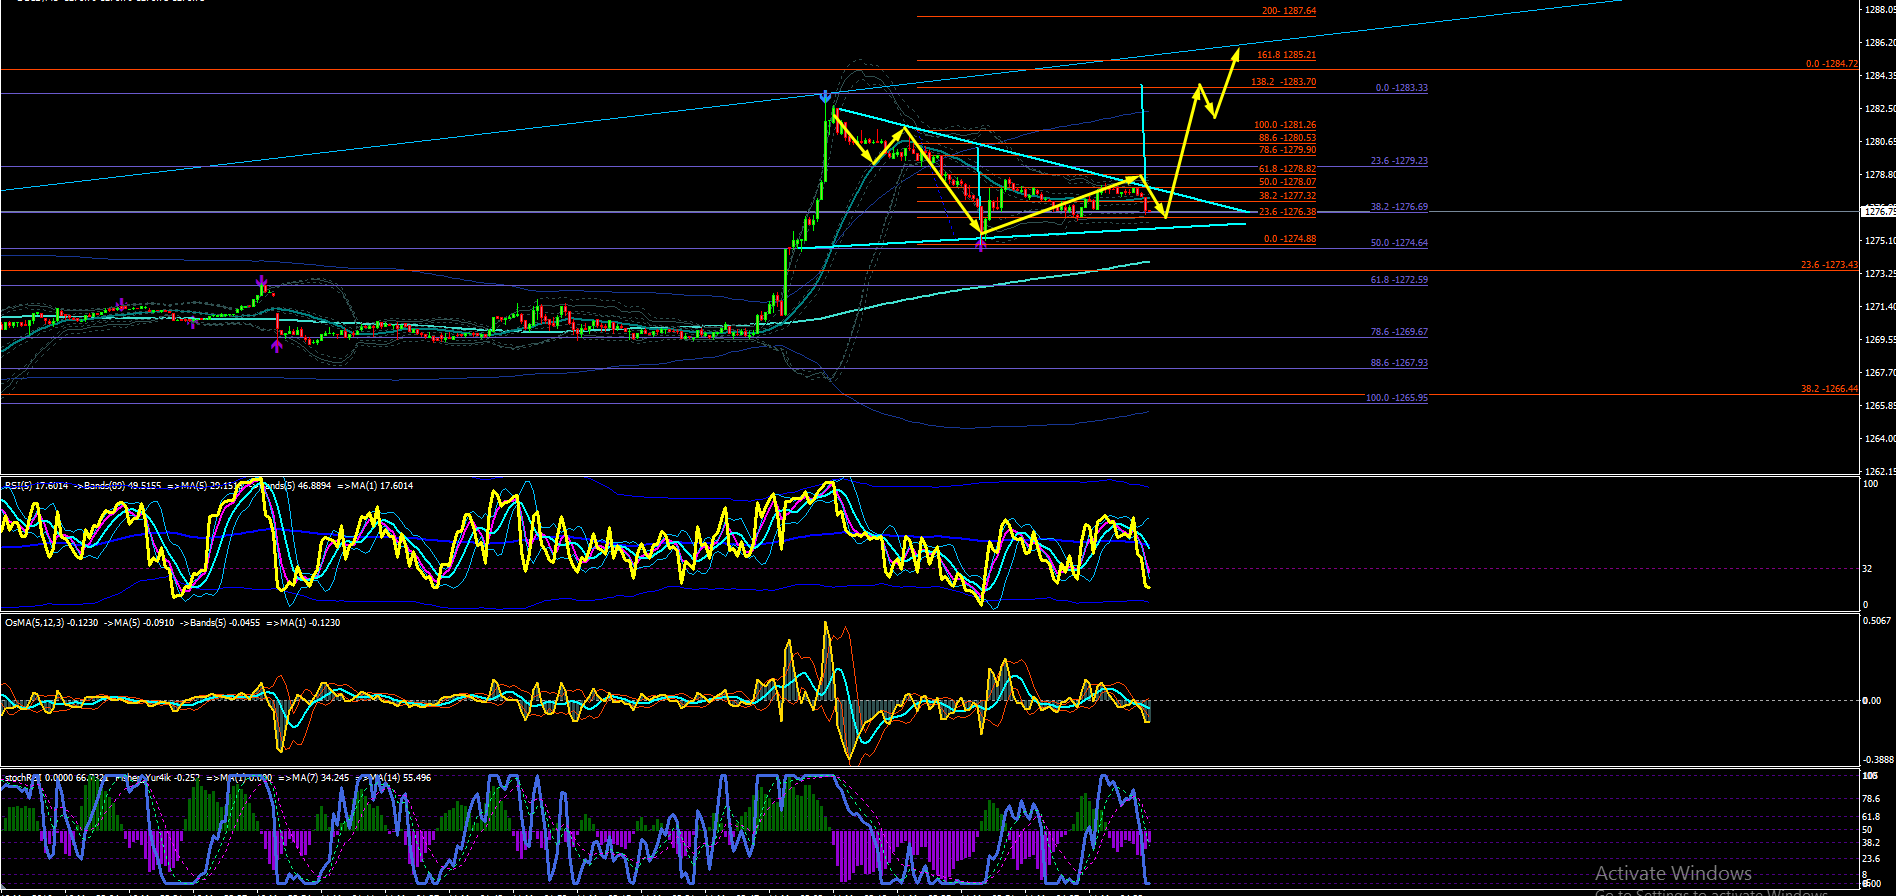Click the 38.2 -1276.69 retracement label
This screenshot has height=896, width=1896.
(1399, 207)
